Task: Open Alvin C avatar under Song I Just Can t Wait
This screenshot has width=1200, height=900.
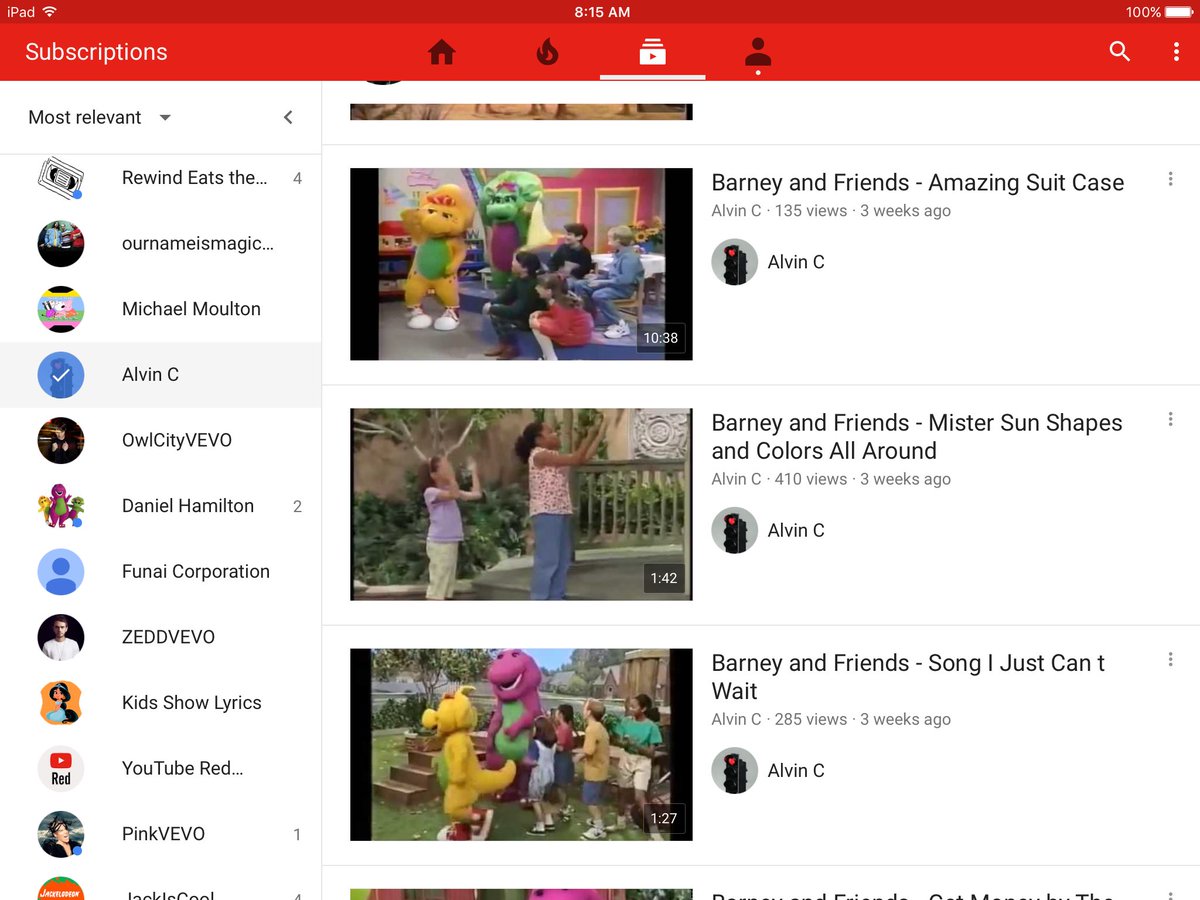Action: pos(735,770)
